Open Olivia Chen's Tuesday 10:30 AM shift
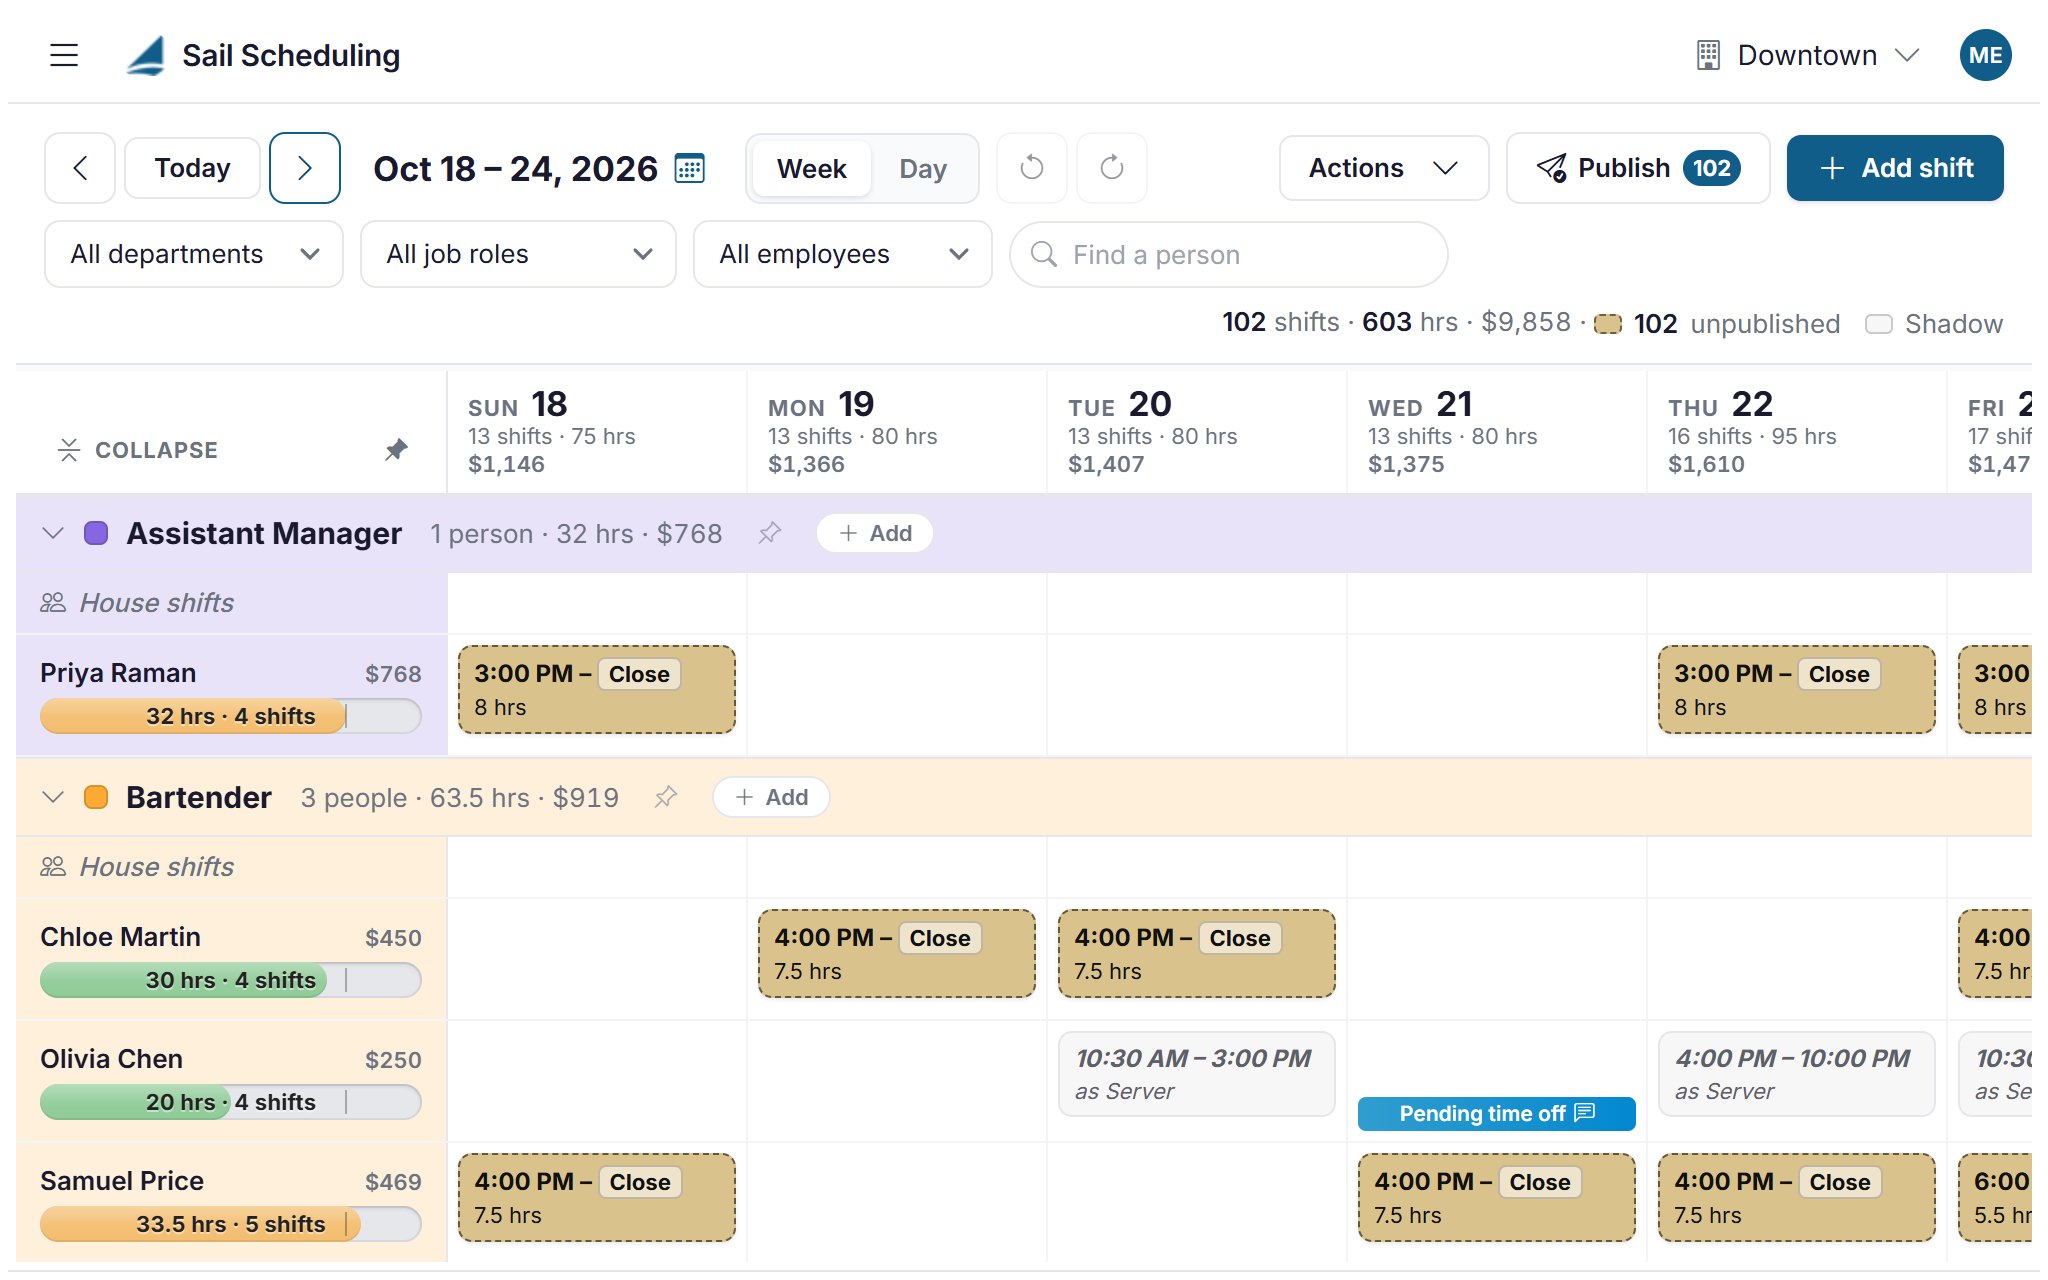The width and height of the screenshot is (2048, 1280). click(x=1197, y=1074)
